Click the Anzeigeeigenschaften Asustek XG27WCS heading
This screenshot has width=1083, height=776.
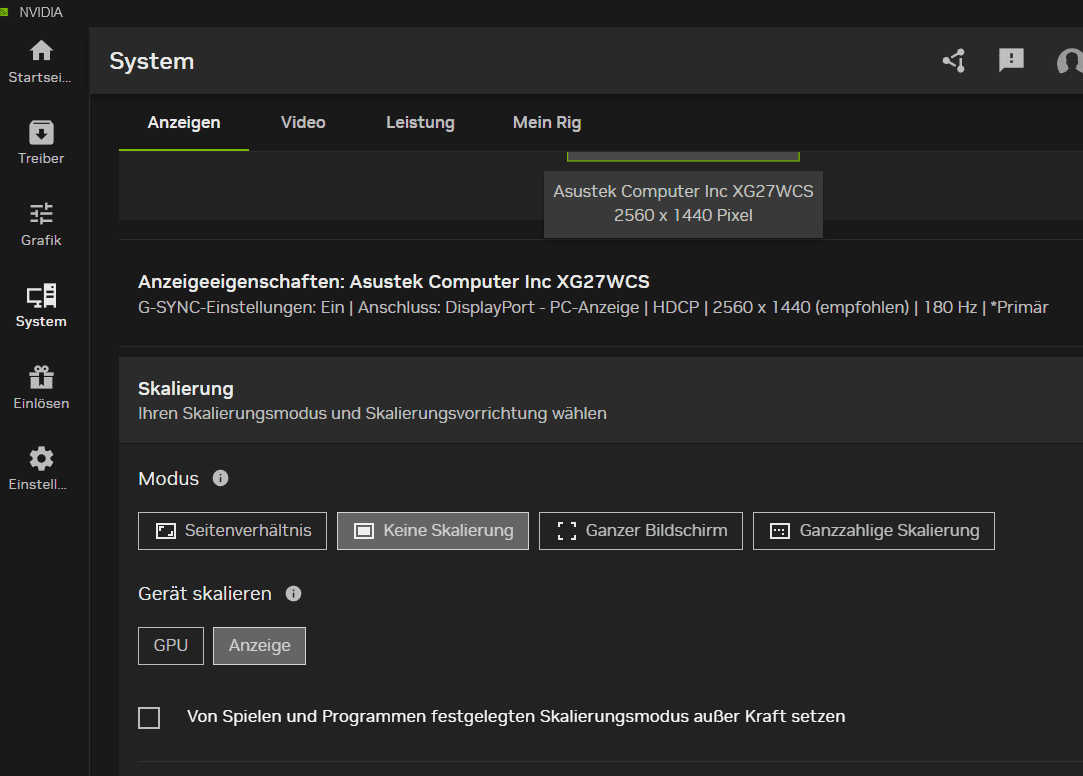tap(394, 282)
